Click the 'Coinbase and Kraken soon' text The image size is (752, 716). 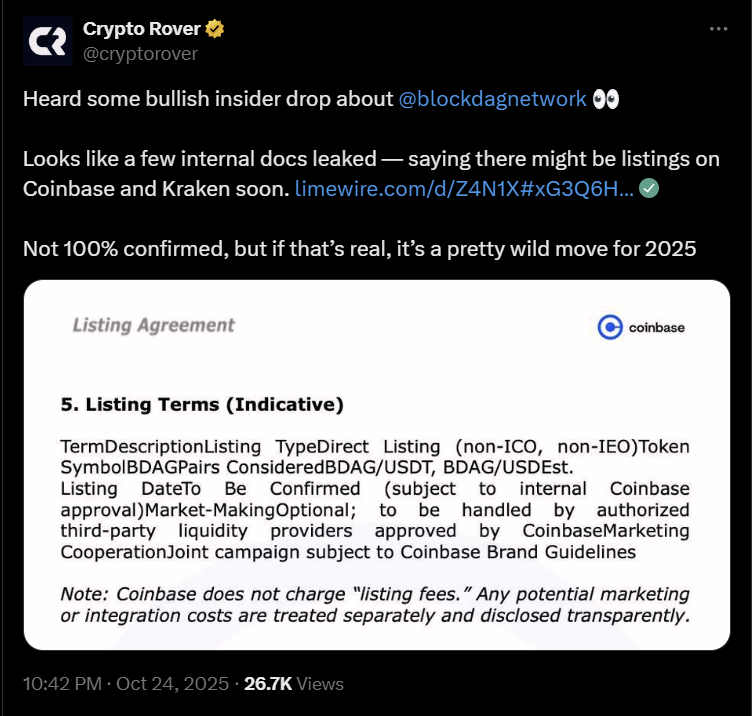(156, 188)
